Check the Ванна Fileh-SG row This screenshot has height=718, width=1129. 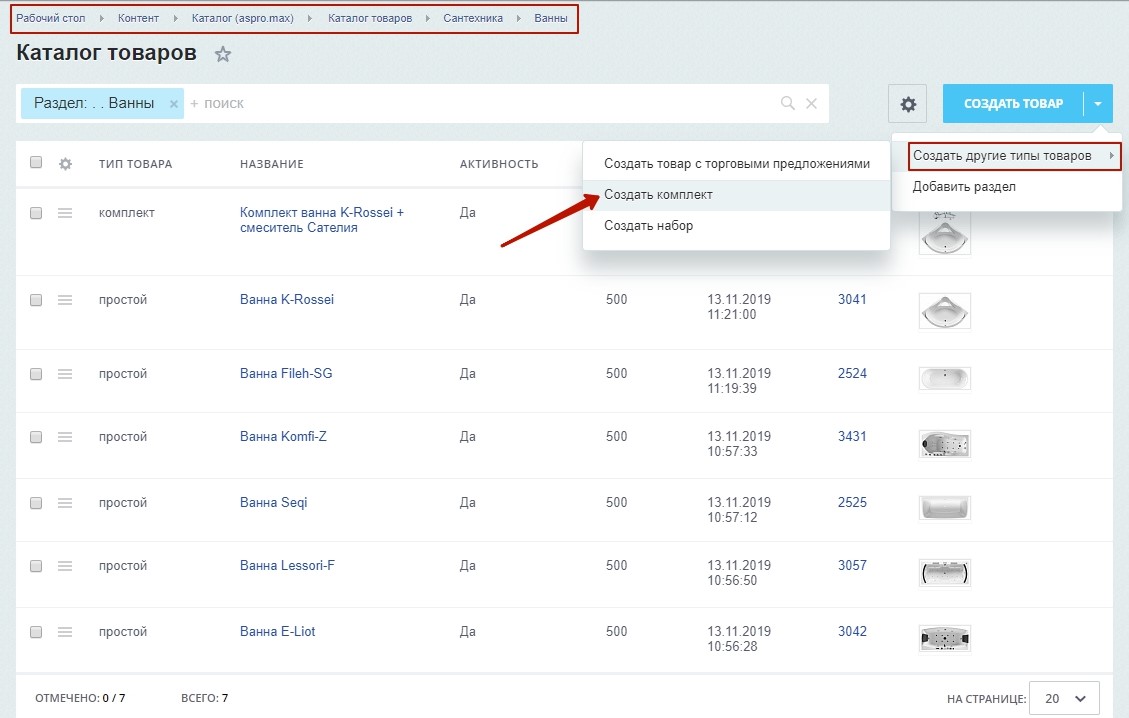36,374
